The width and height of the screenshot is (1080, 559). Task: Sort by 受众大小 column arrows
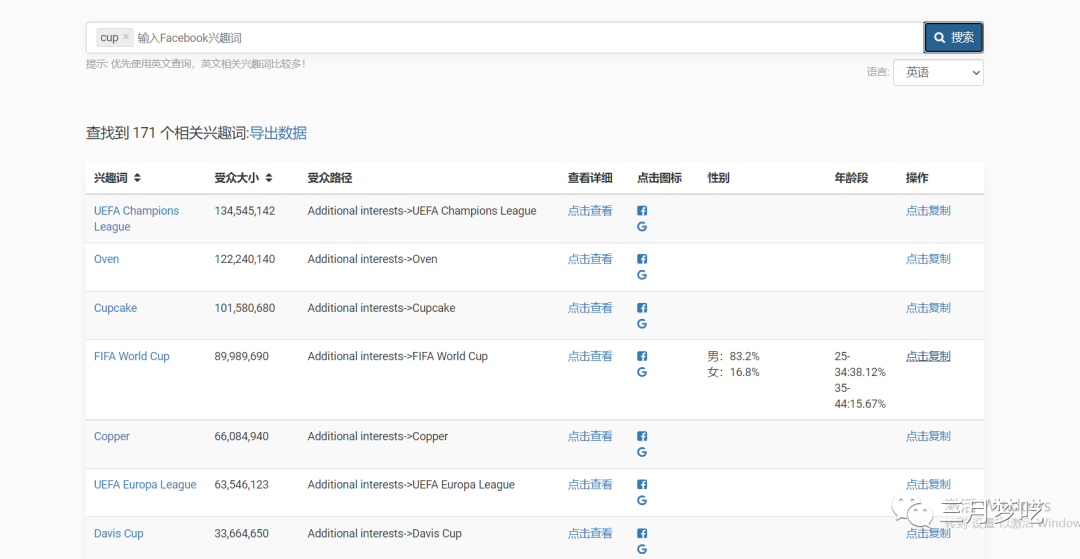(269, 178)
